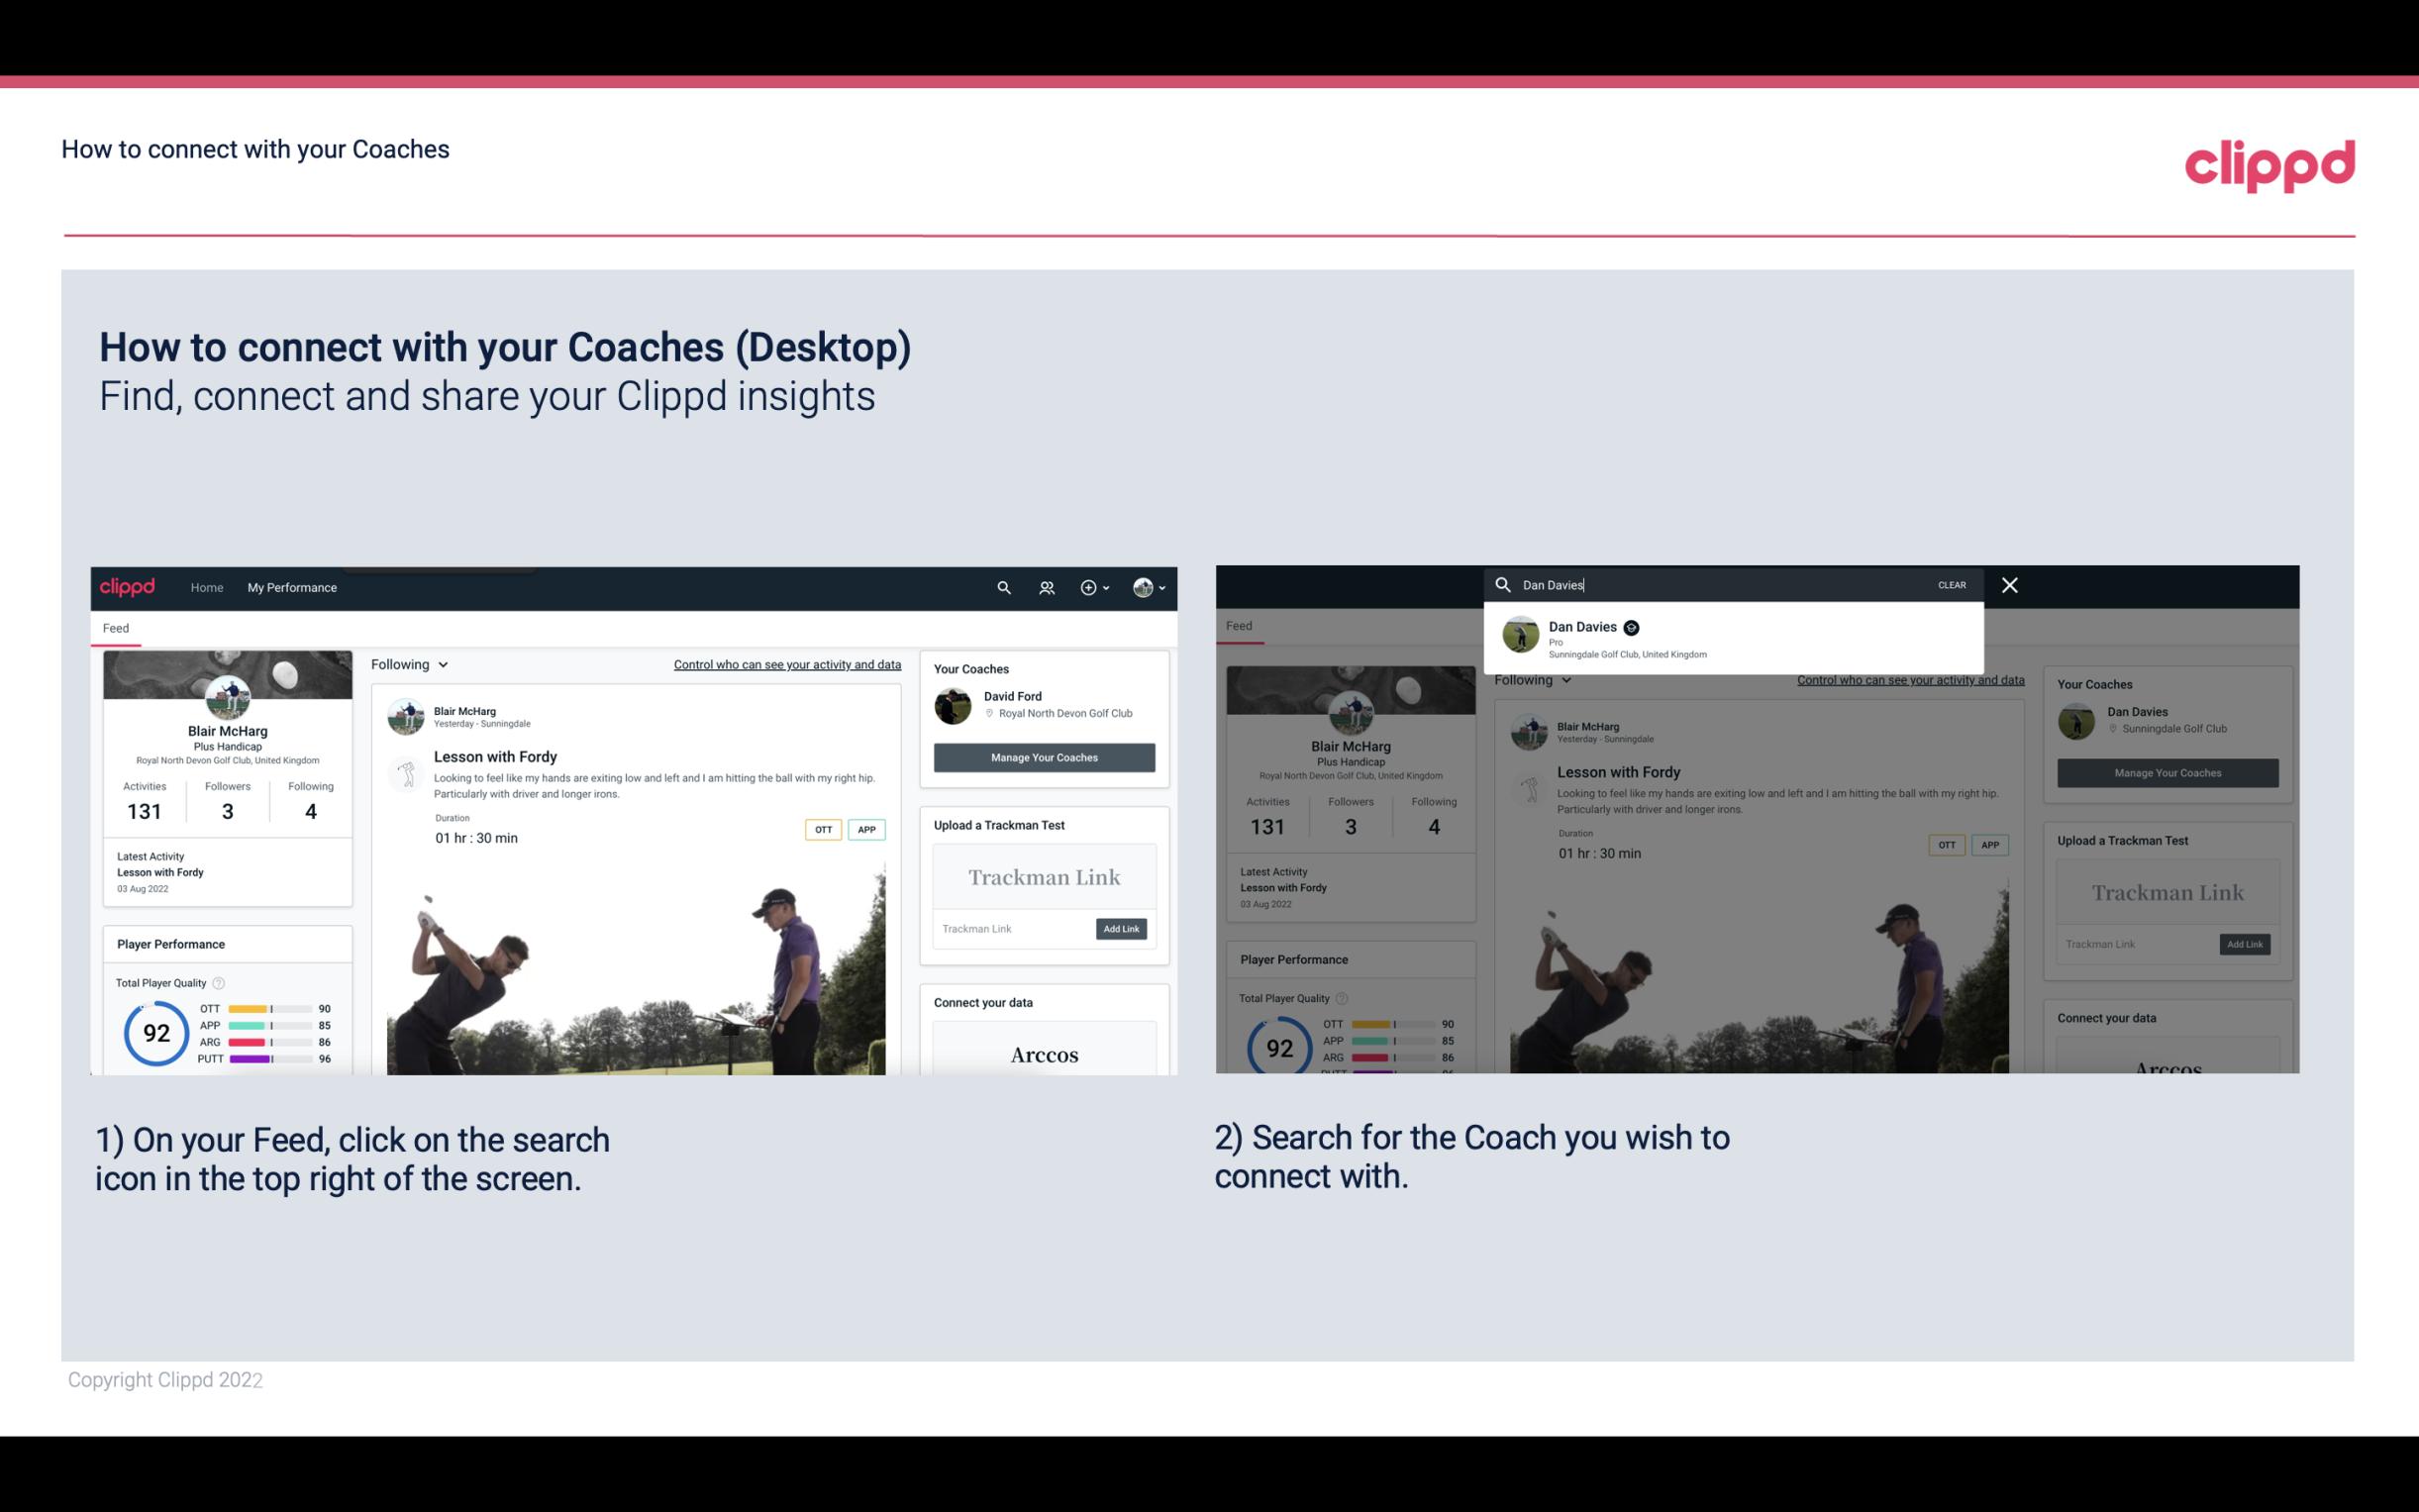Screen dimensions: 2419x1512
Task: Click the Trackman Link input field
Action: pyautogui.click(x=1010, y=927)
